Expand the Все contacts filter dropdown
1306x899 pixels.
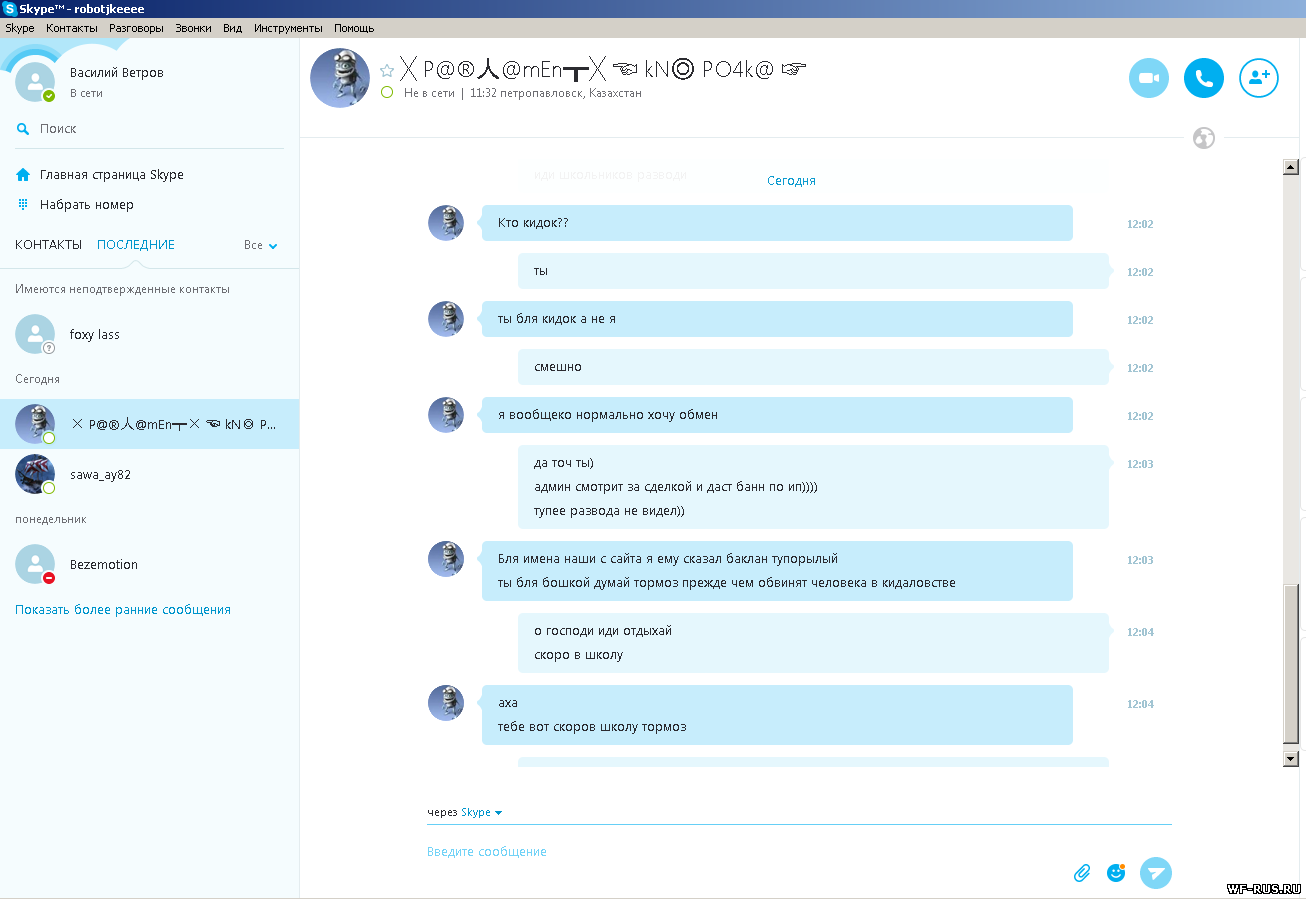pos(261,245)
